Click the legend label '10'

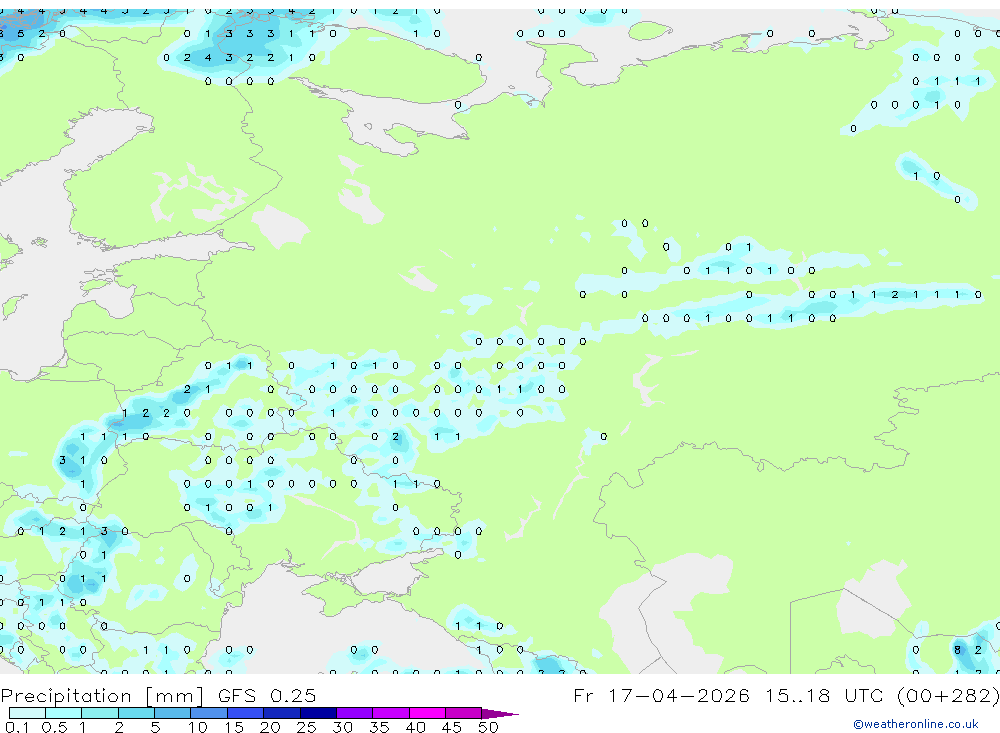point(197,727)
